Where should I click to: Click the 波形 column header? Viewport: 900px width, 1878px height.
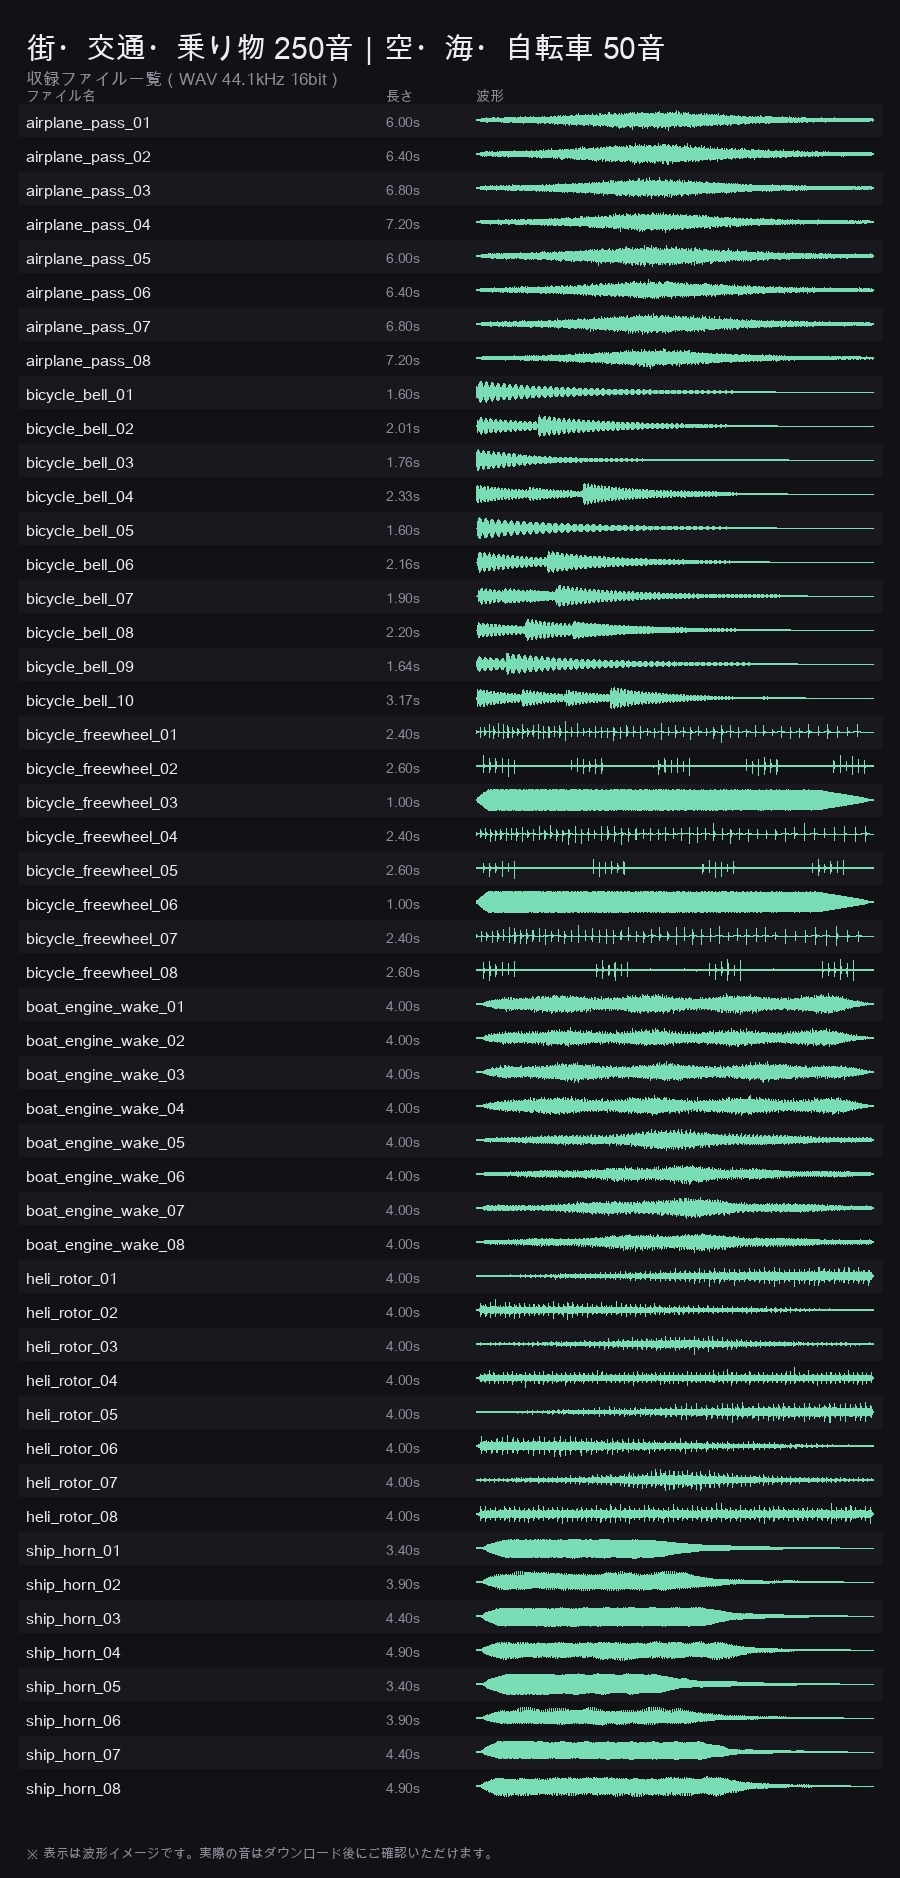[x=490, y=96]
